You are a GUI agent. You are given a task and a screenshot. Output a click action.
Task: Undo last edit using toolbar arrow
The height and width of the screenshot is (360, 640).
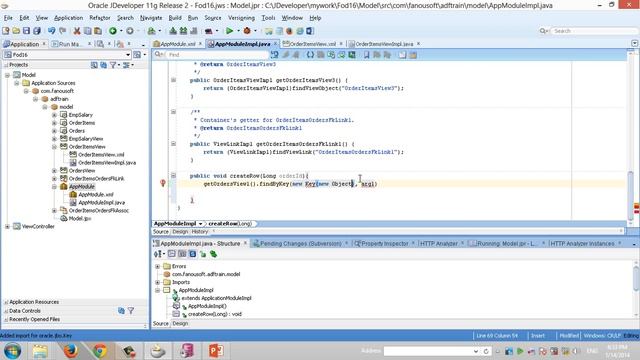[x=51, y=31]
